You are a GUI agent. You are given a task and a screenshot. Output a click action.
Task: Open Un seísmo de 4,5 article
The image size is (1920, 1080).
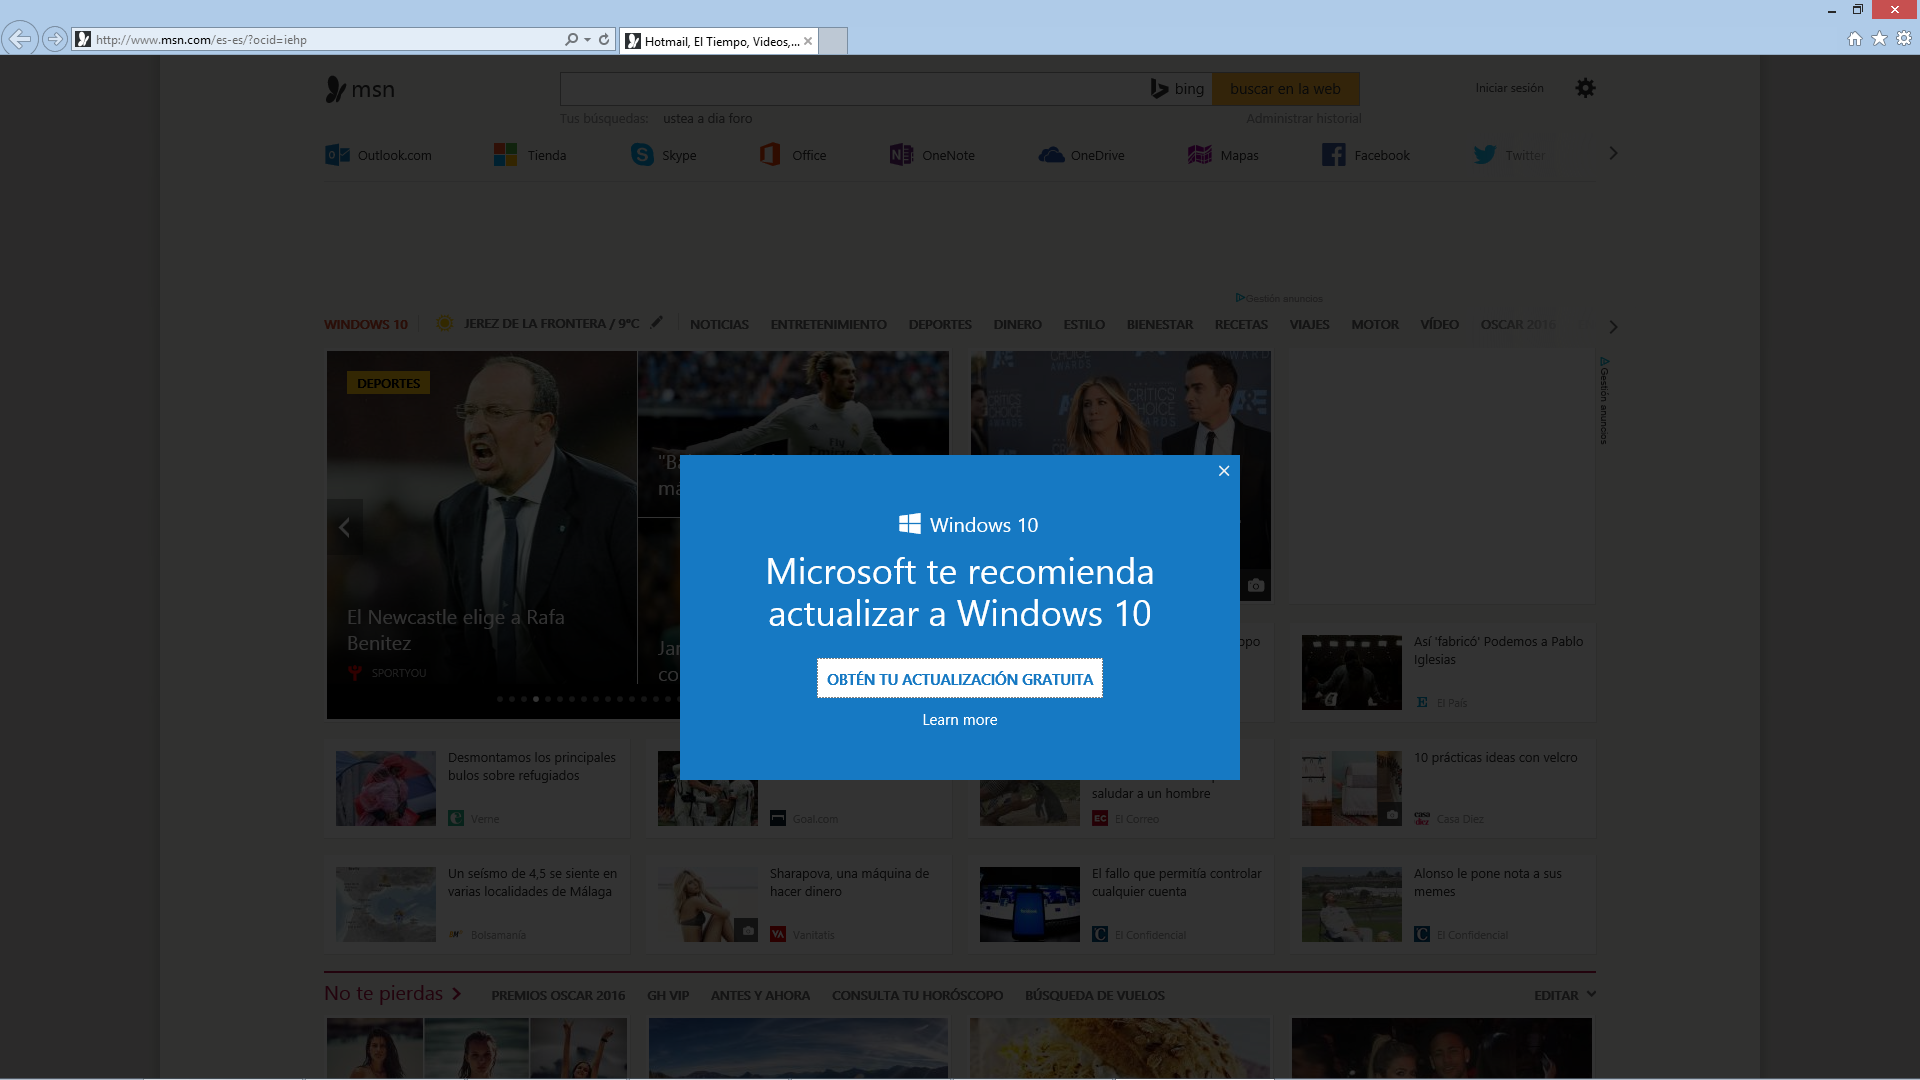click(532, 882)
